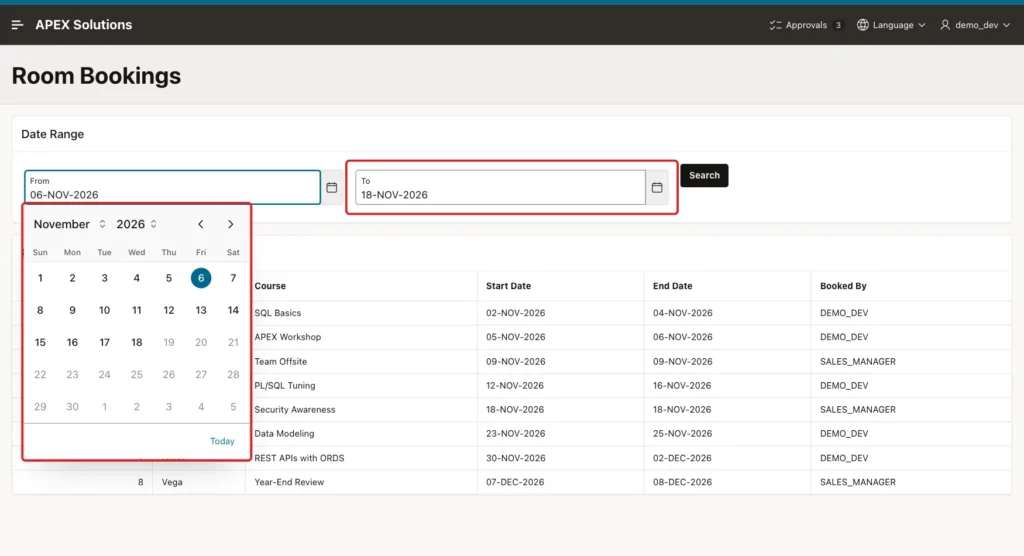Go to next month in calendar
Screen dimensions: 1024x556
231,224
